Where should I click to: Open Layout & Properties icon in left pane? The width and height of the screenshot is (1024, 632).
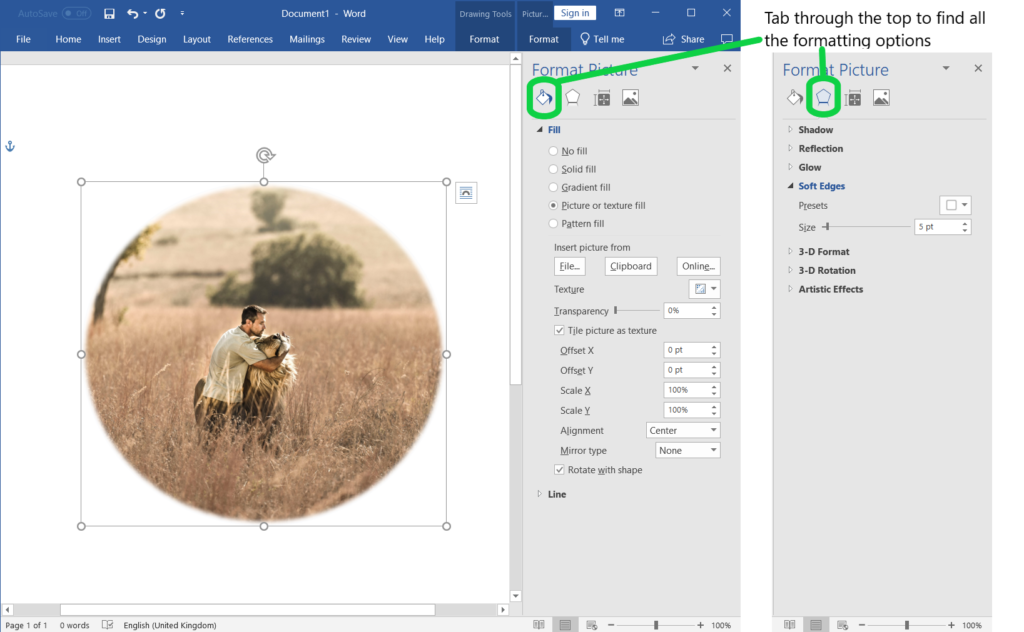pyautogui.click(x=602, y=98)
